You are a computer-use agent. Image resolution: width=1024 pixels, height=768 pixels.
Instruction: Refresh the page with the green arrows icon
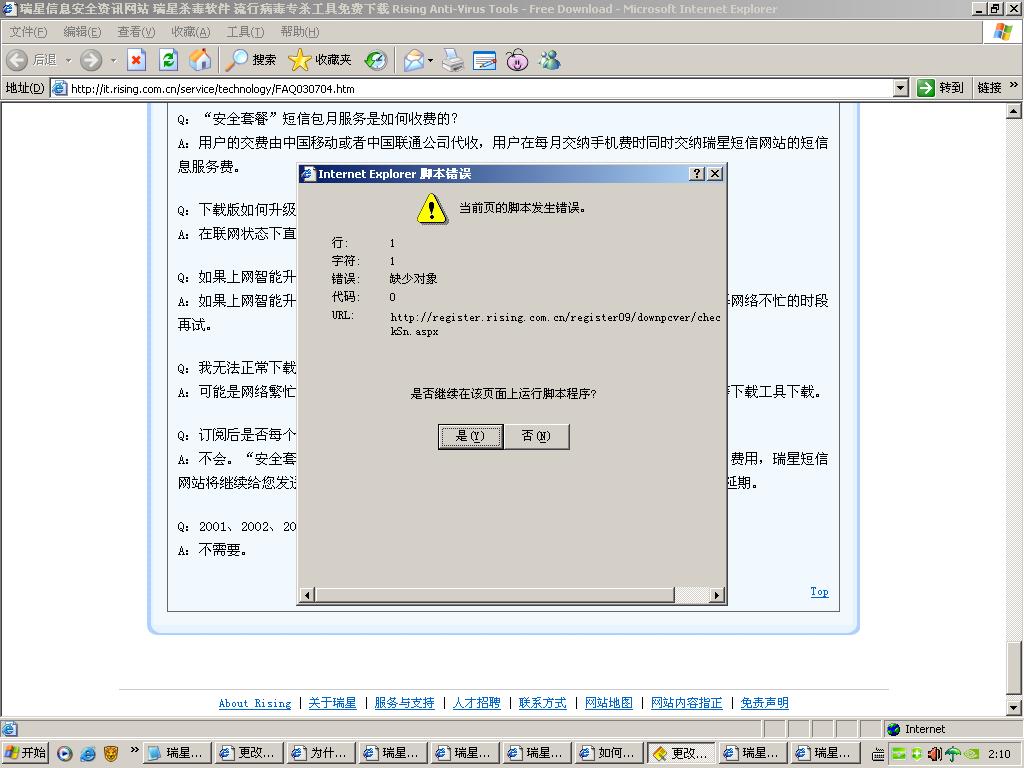[168, 60]
